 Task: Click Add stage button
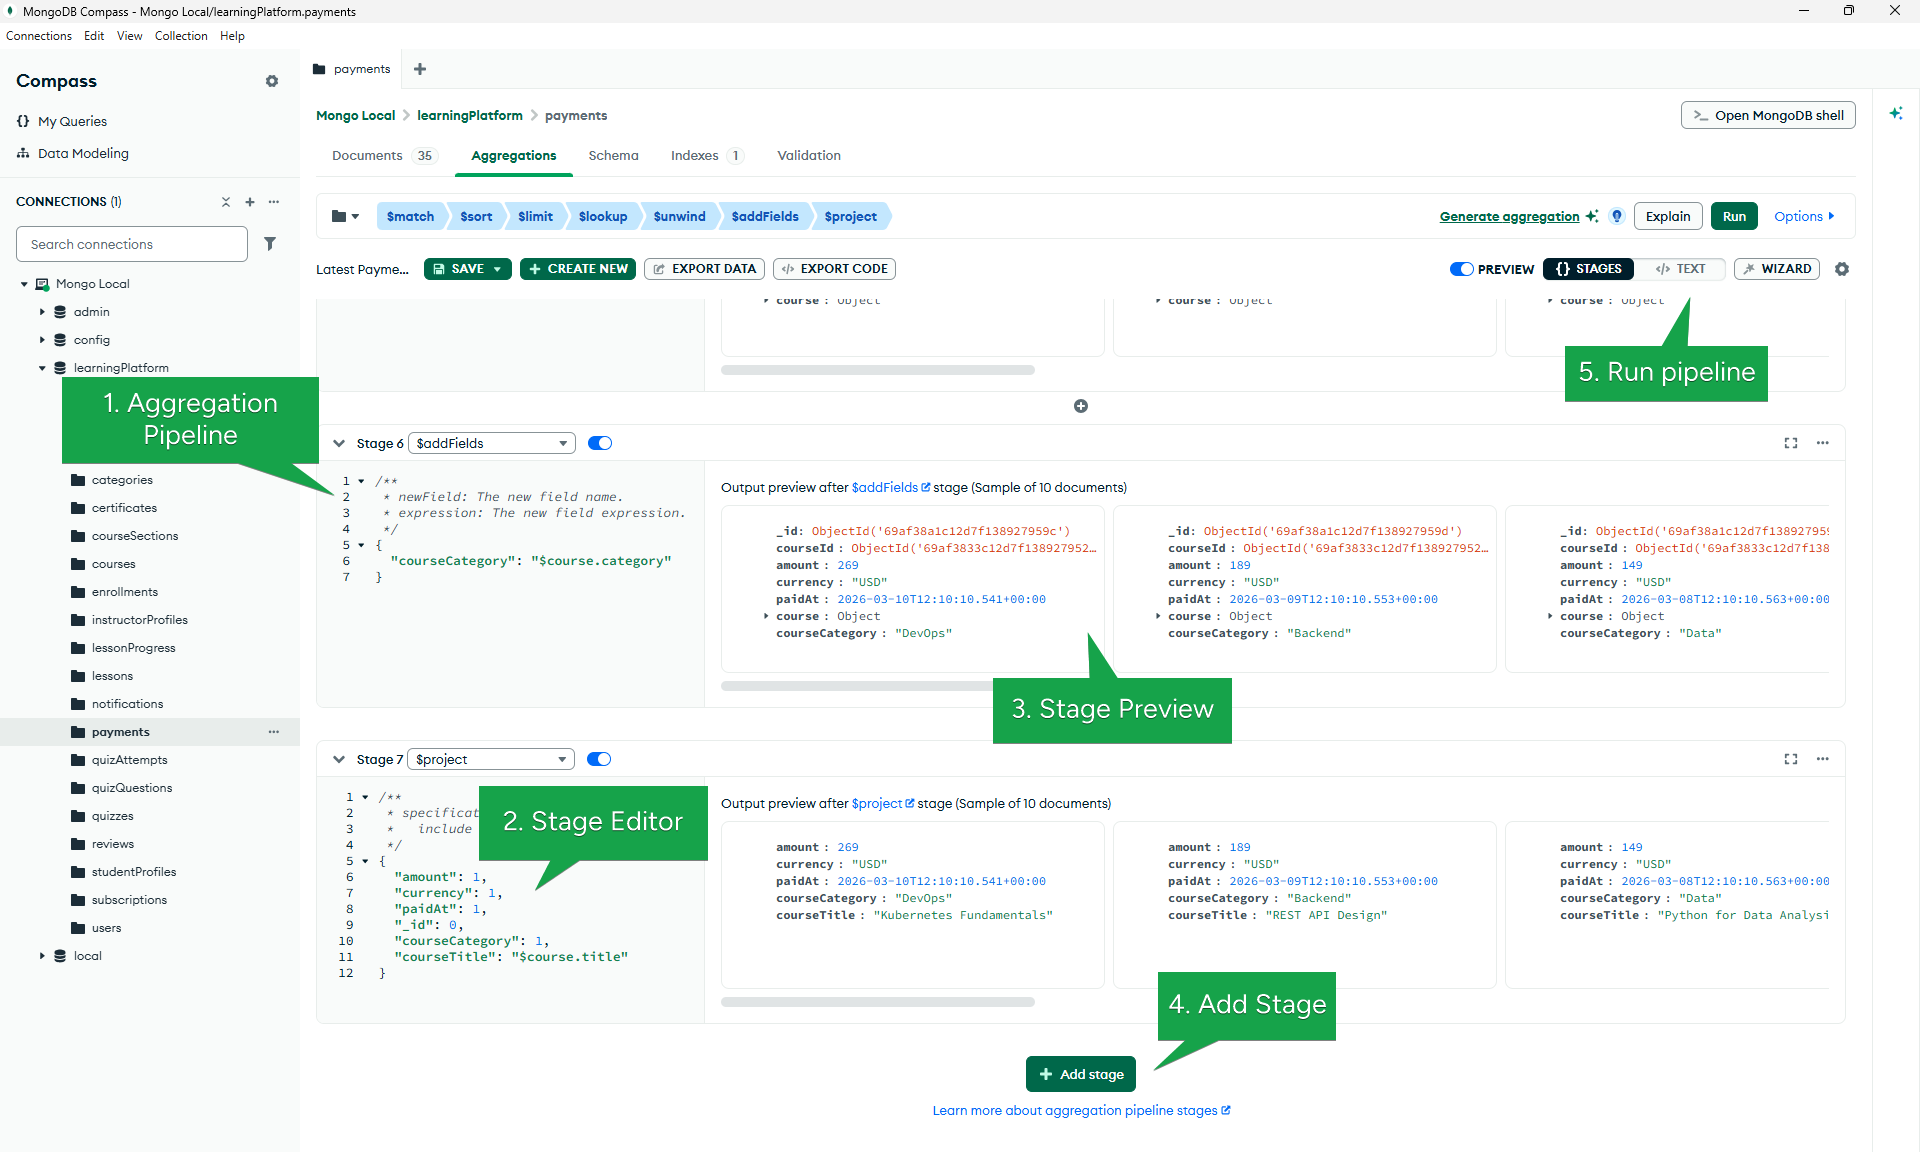pos(1081,1074)
